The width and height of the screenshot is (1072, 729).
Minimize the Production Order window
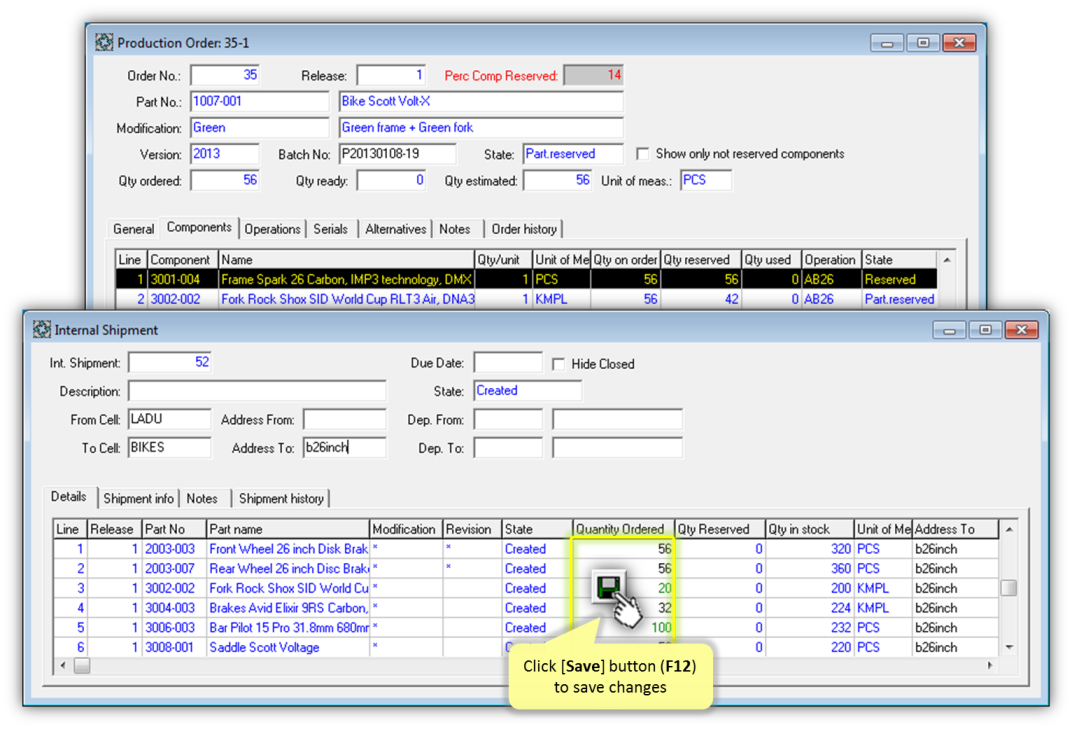pyautogui.click(x=887, y=43)
